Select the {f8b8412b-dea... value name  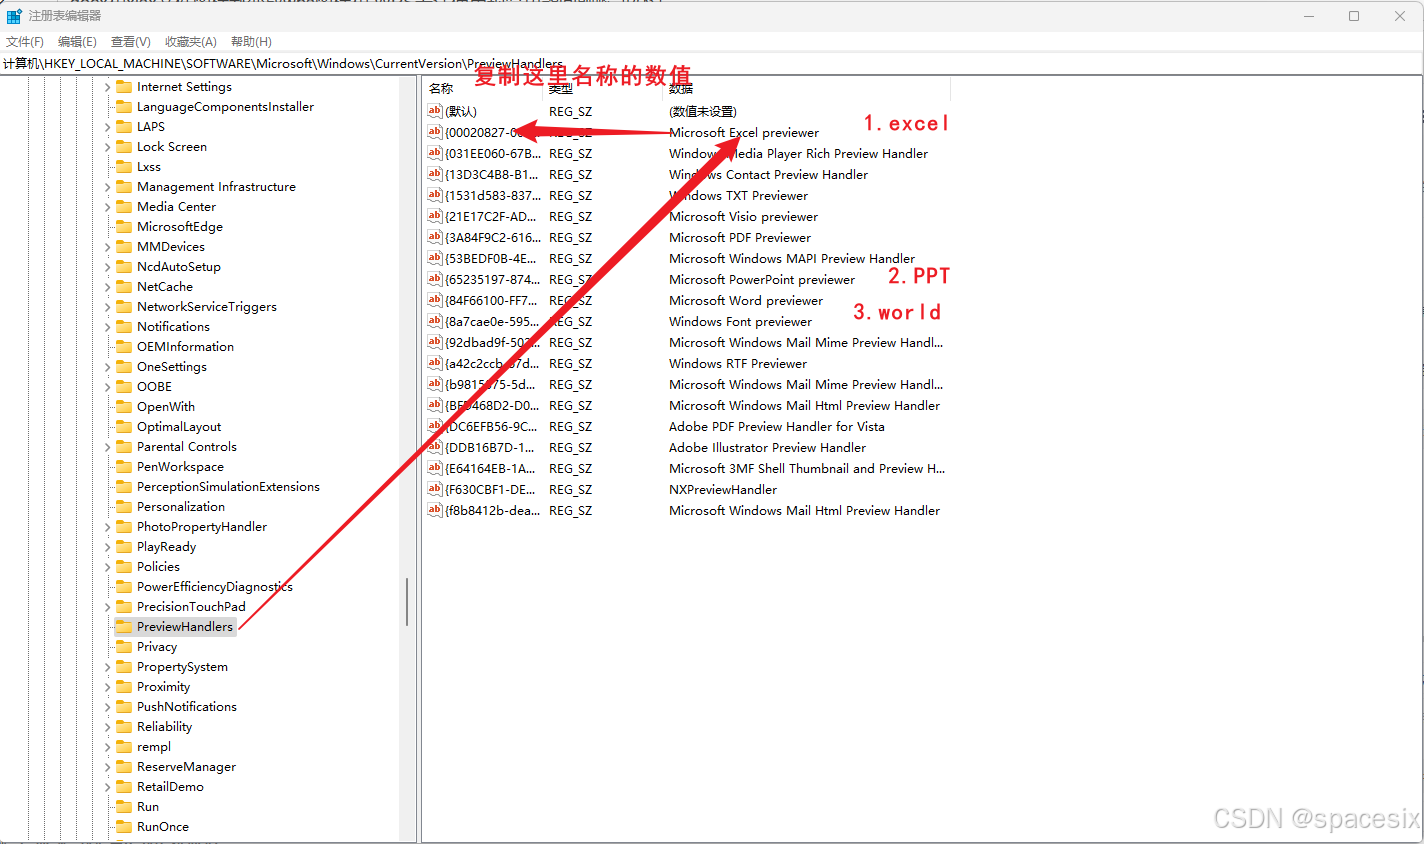coord(493,510)
